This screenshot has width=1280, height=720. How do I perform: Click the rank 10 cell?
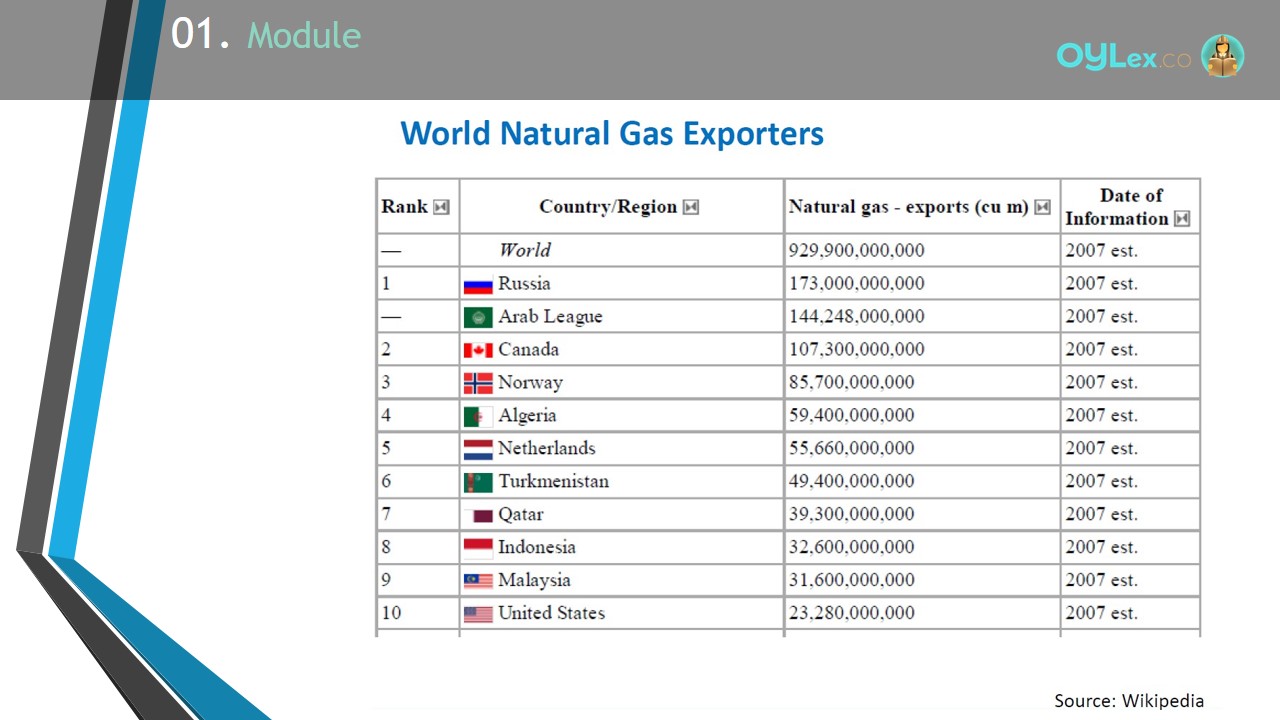pyautogui.click(x=418, y=613)
